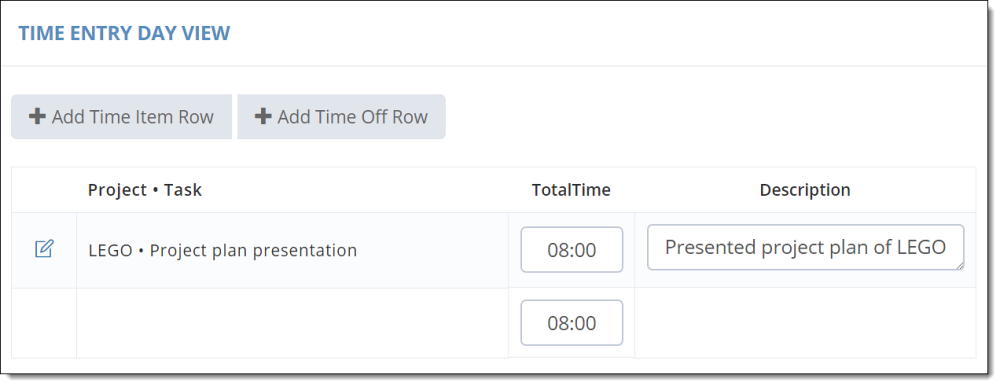The height and width of the screenshot is (386, 1000).
Task: Add a new time off row
Action: 341,117
